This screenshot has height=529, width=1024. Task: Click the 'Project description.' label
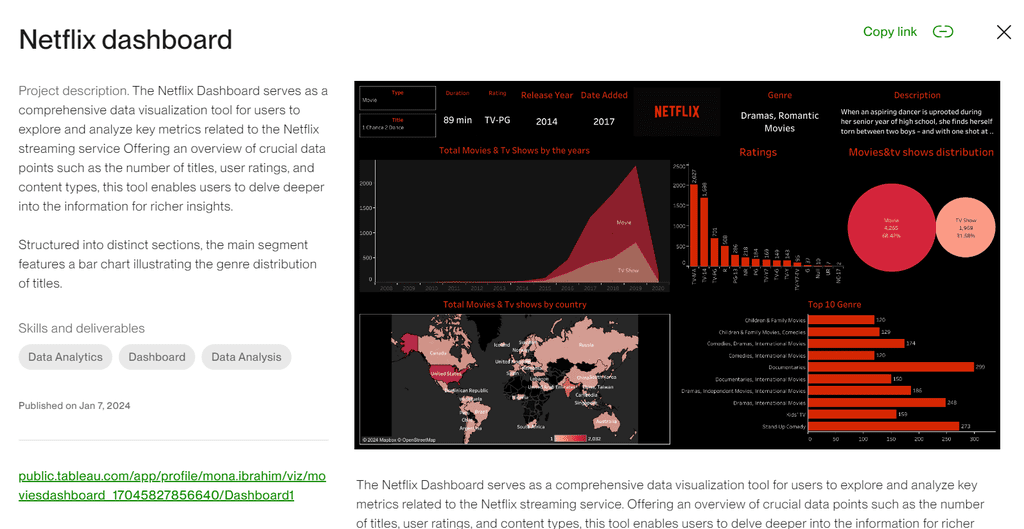(73, 91)
